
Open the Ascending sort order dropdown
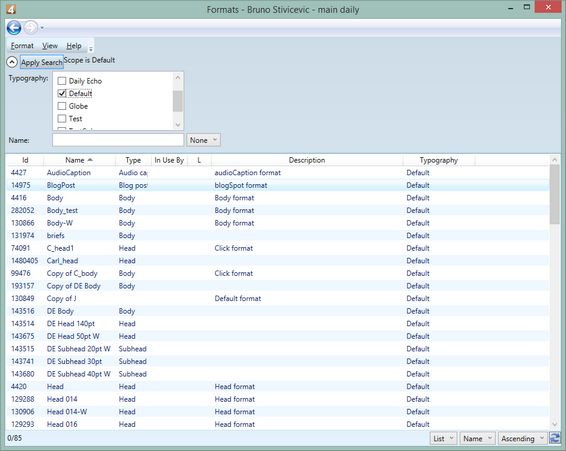click(x=522, y=438)
